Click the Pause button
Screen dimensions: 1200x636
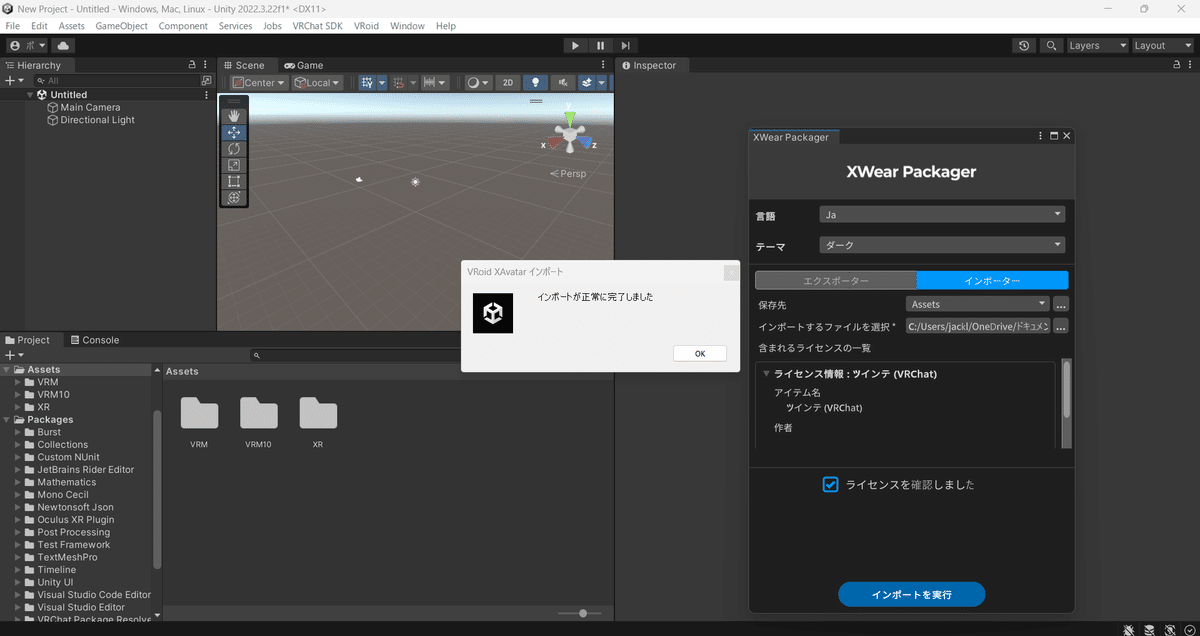600,45
